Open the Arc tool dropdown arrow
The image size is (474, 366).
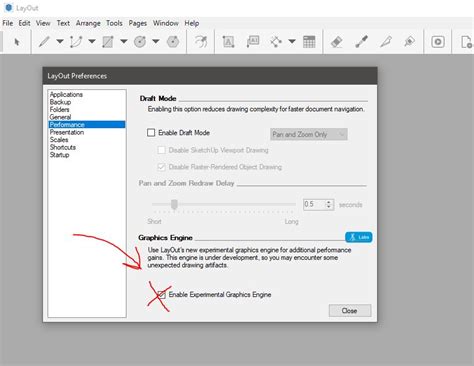(92, 42)
